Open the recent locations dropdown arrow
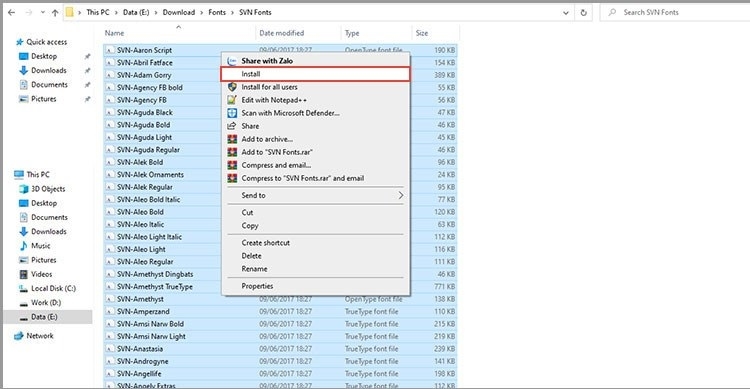Viewport: 750px width, 389px height. (43, 12)
